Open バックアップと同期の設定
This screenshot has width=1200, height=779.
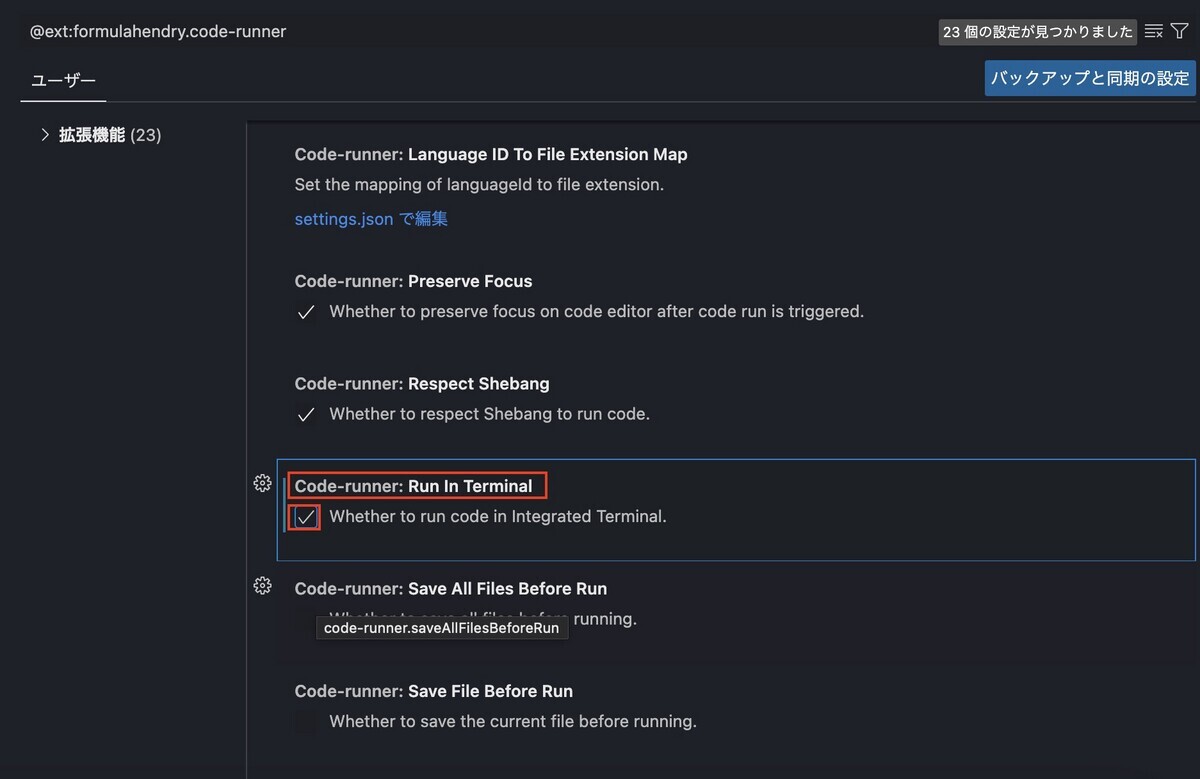pyautogui.click(x=1089, y=78)
